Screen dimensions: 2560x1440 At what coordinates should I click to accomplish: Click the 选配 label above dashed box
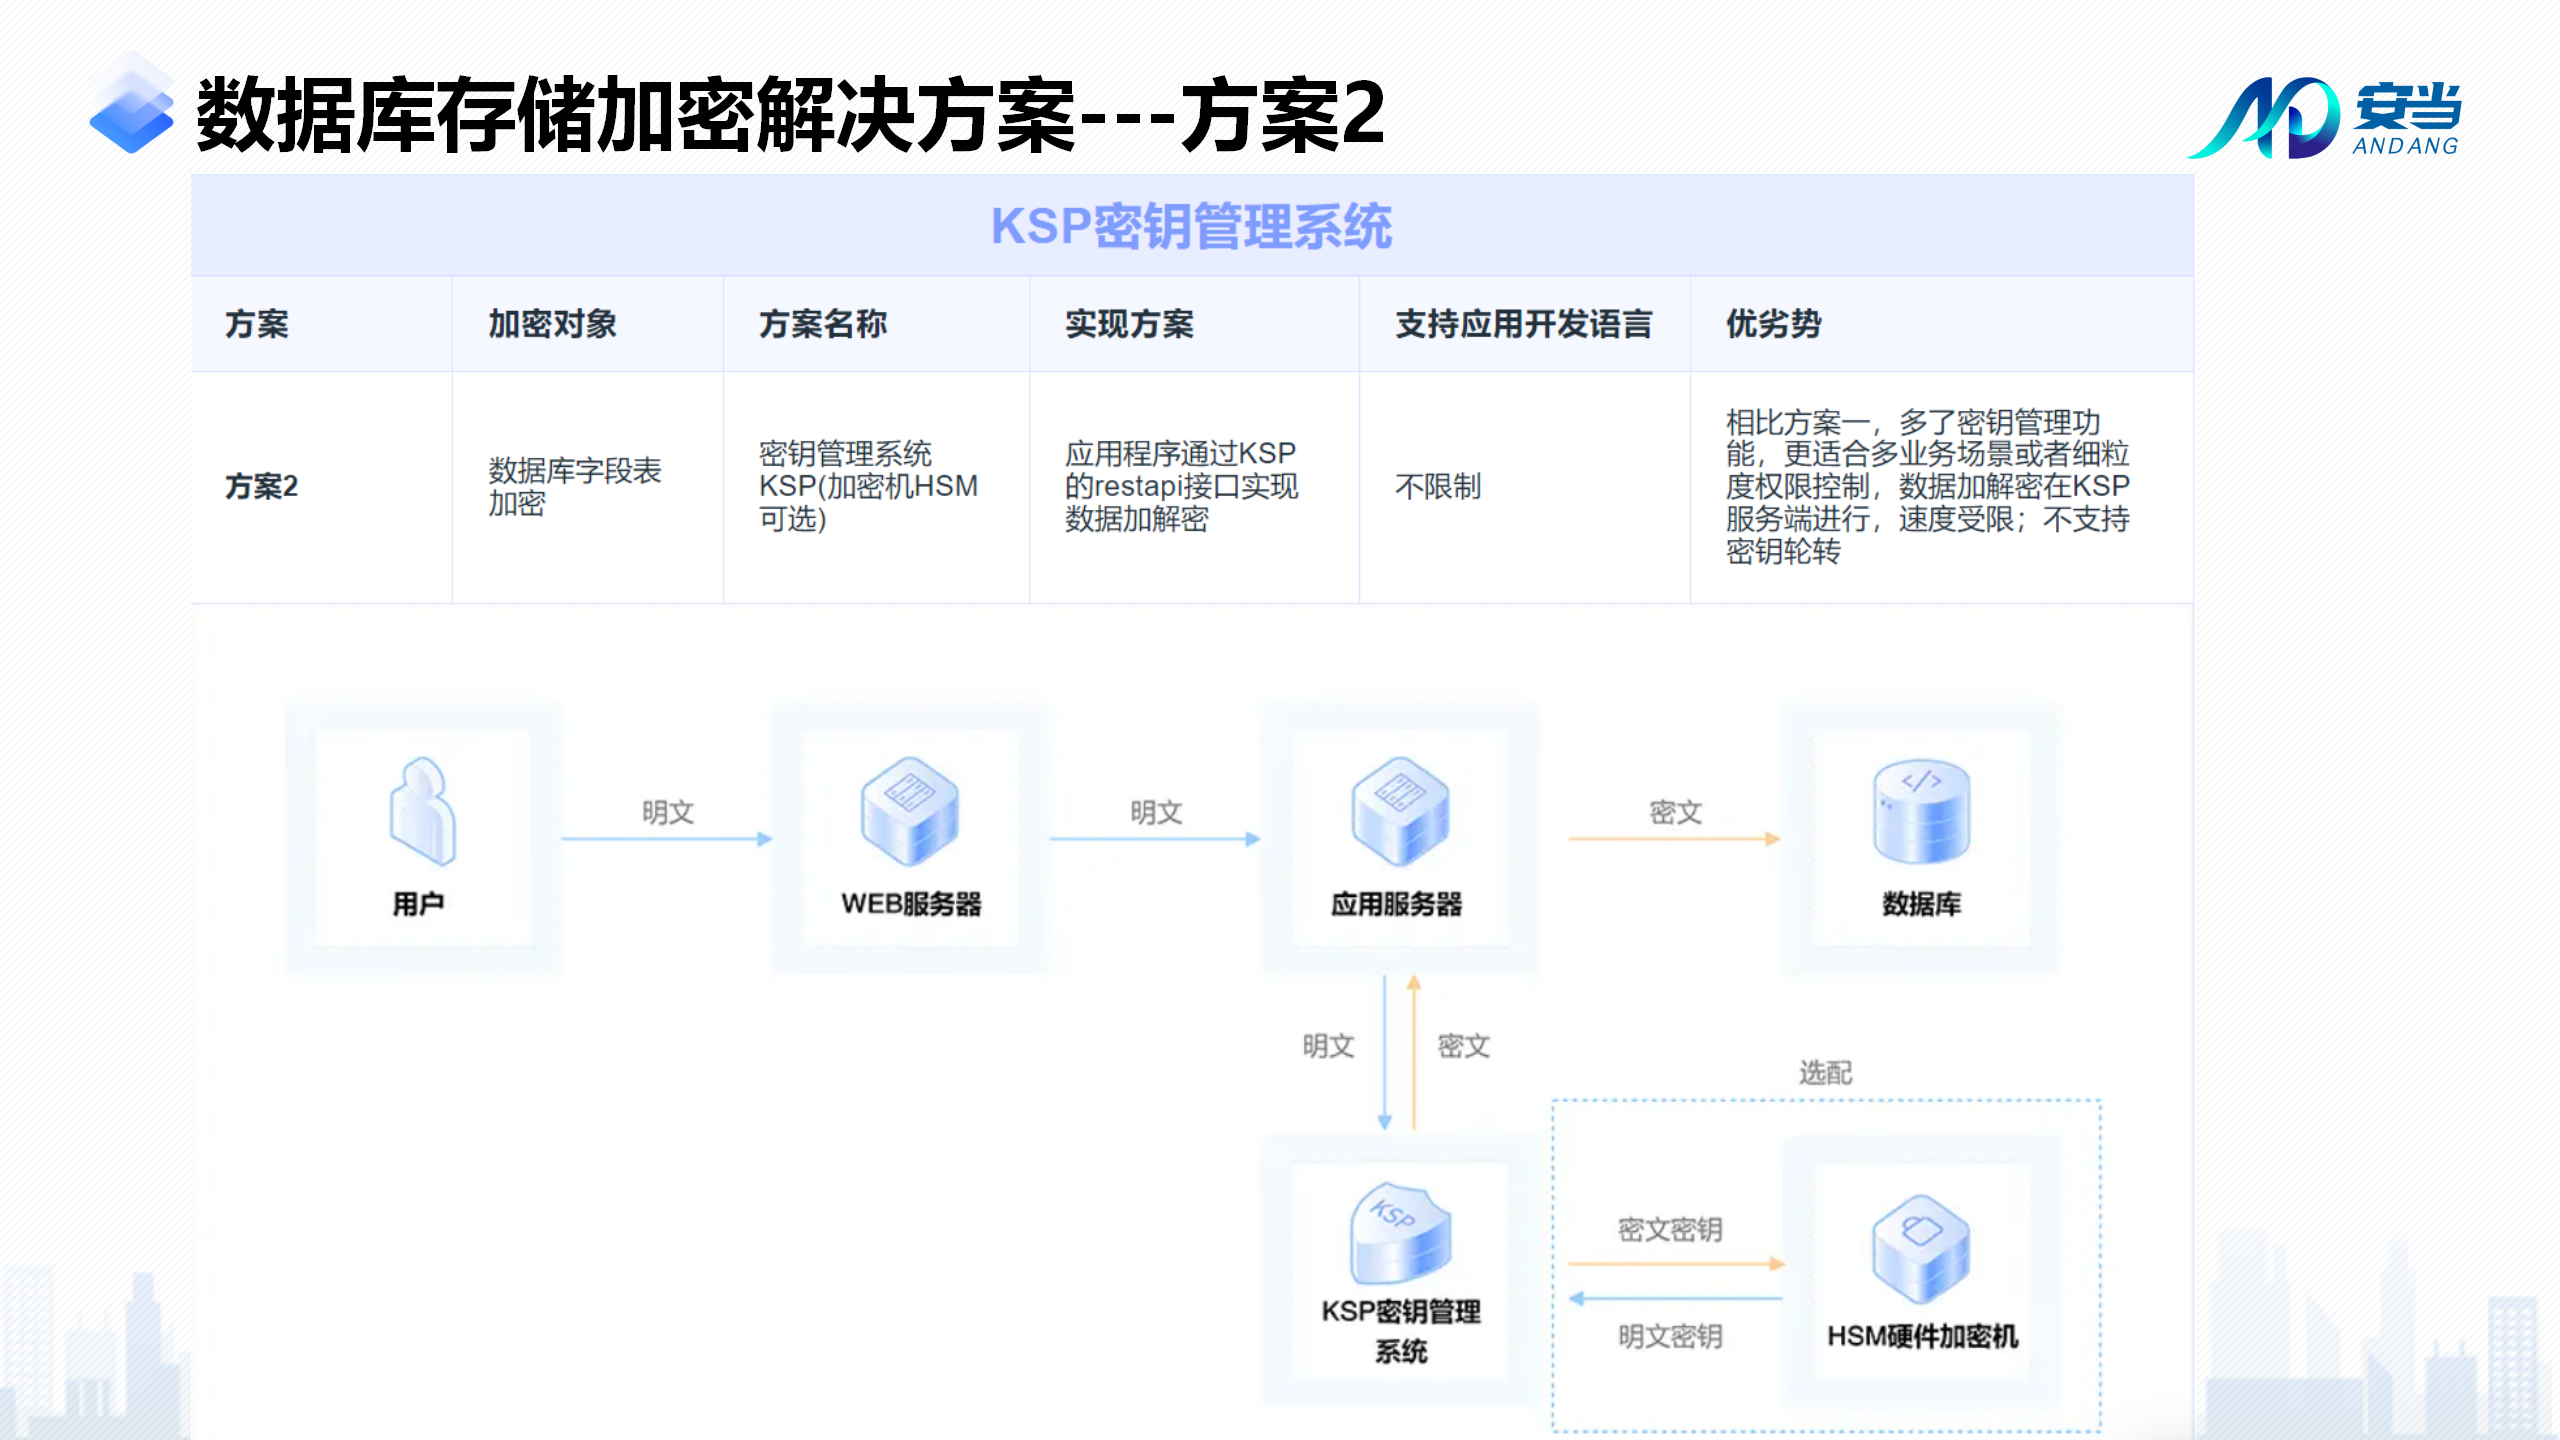coord(1825,1073)
